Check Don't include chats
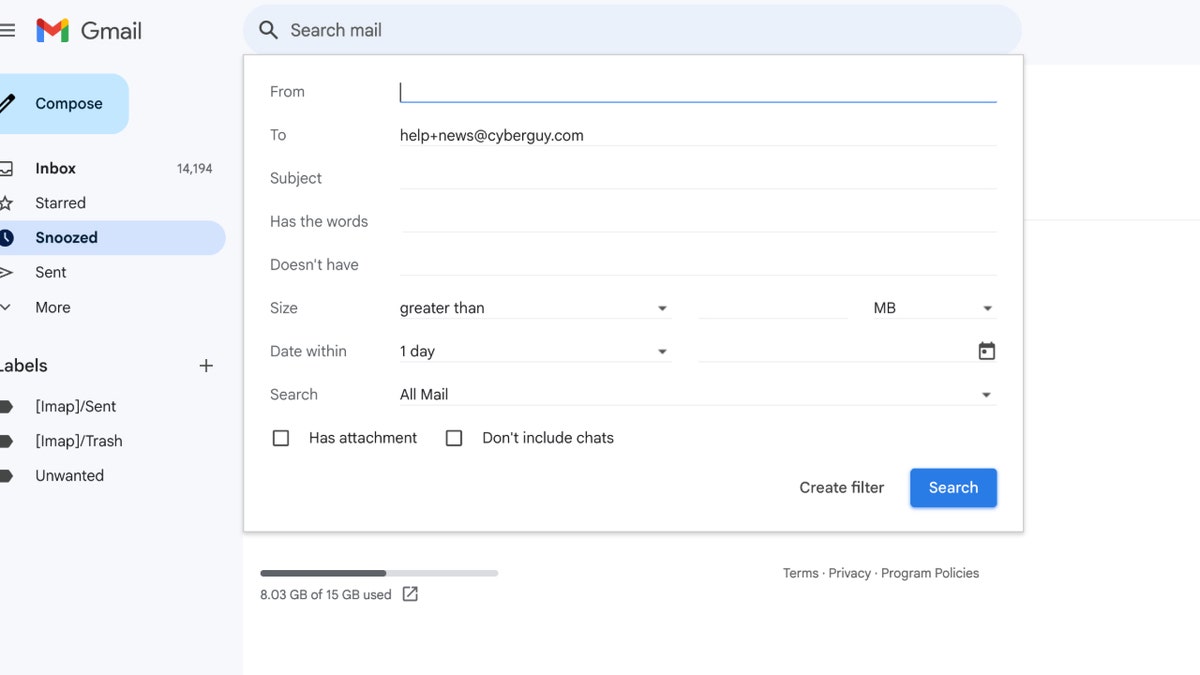 point(454,437)
